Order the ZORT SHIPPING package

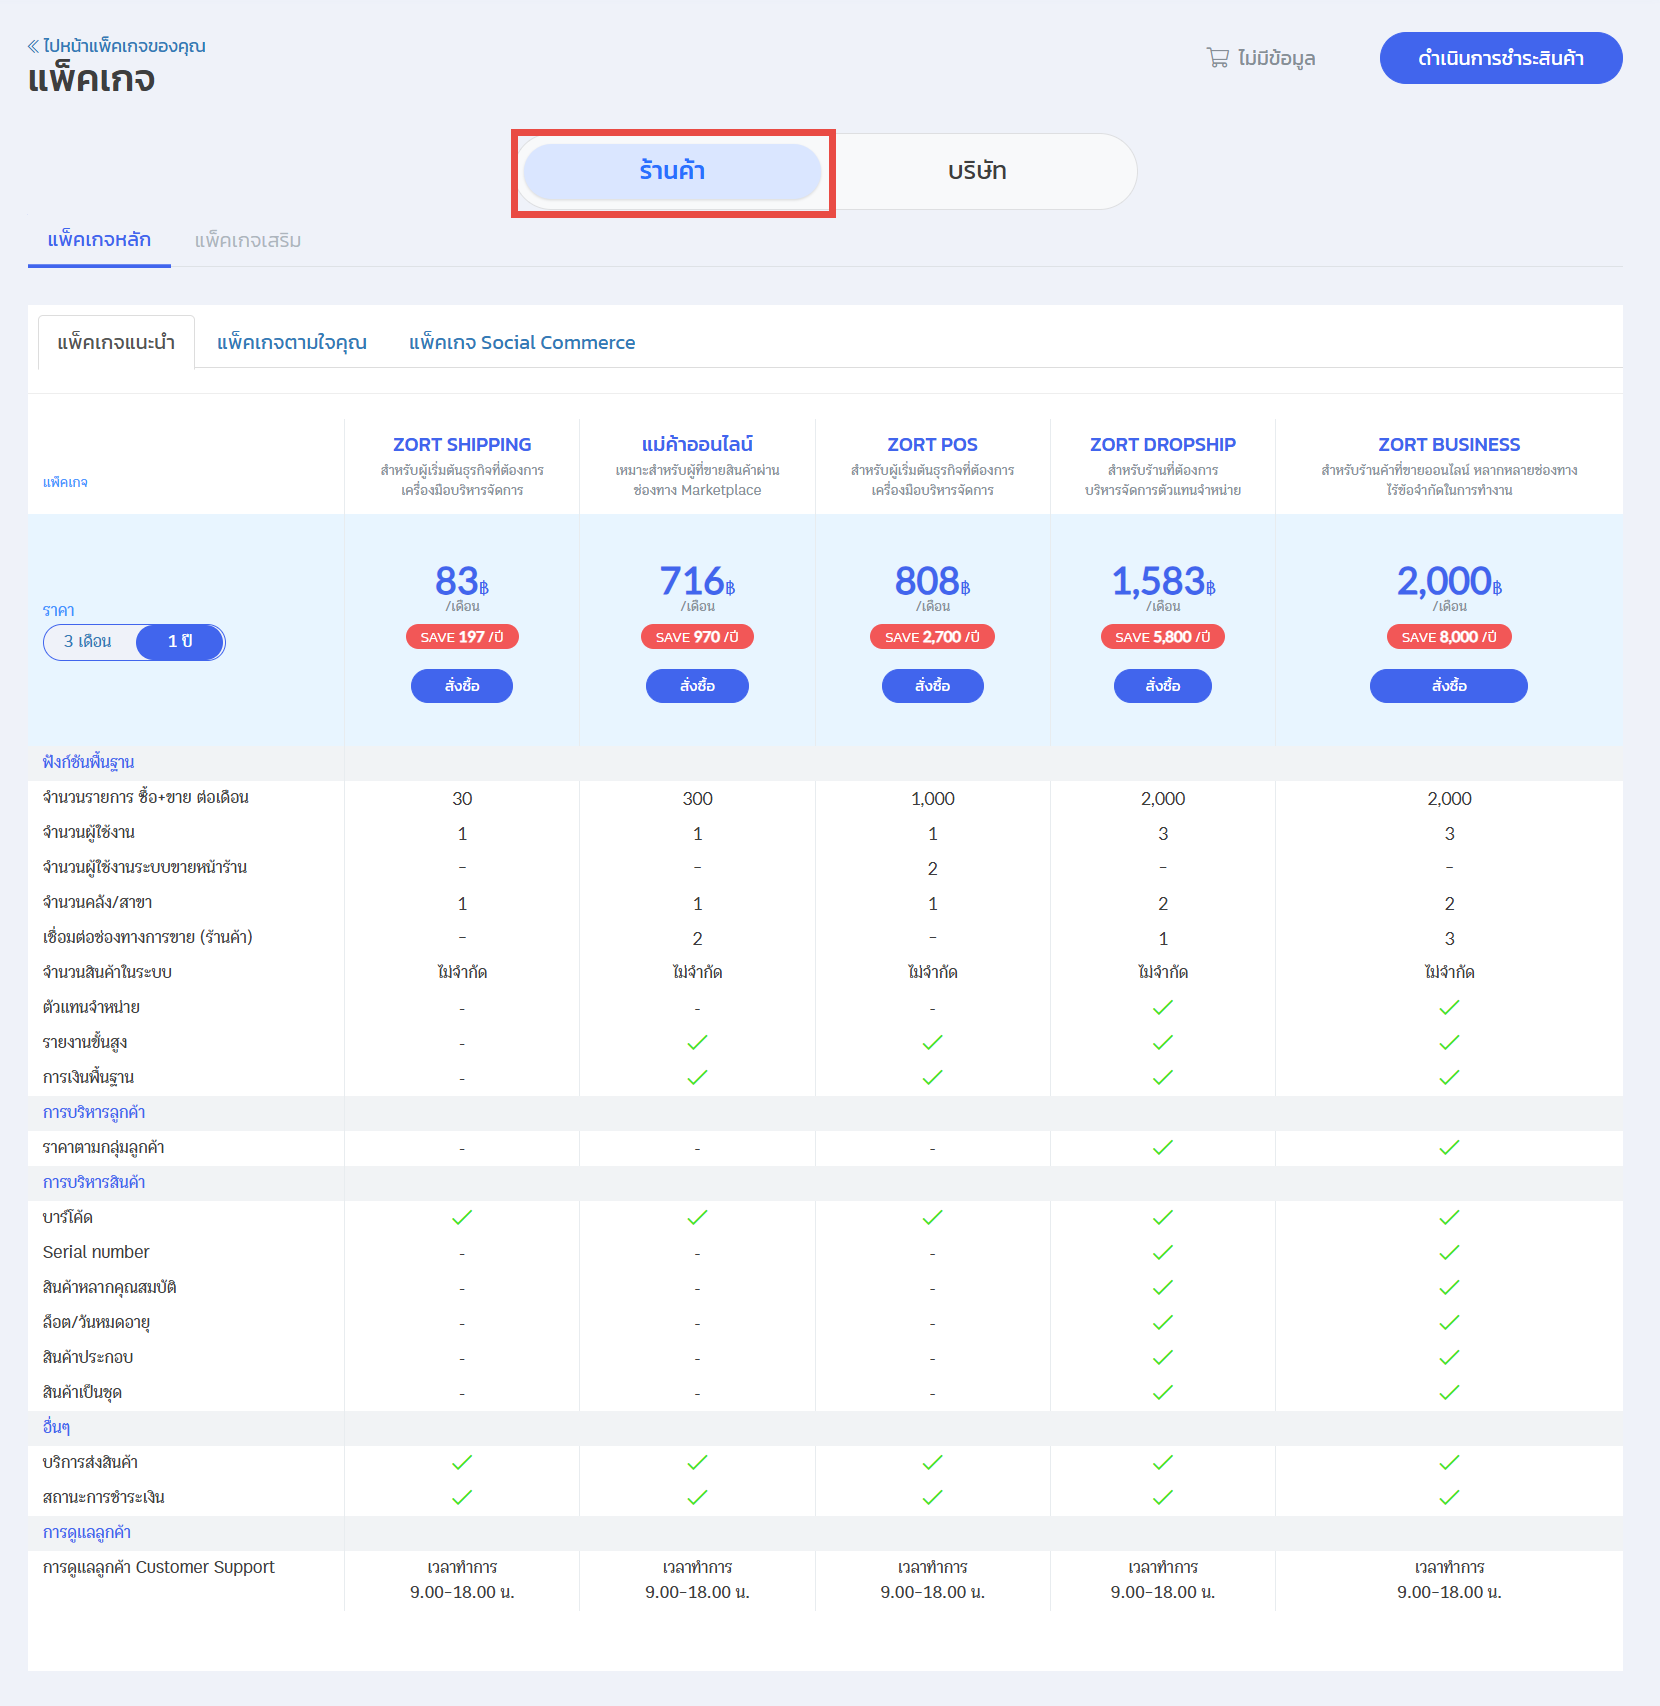click(462, 686)
